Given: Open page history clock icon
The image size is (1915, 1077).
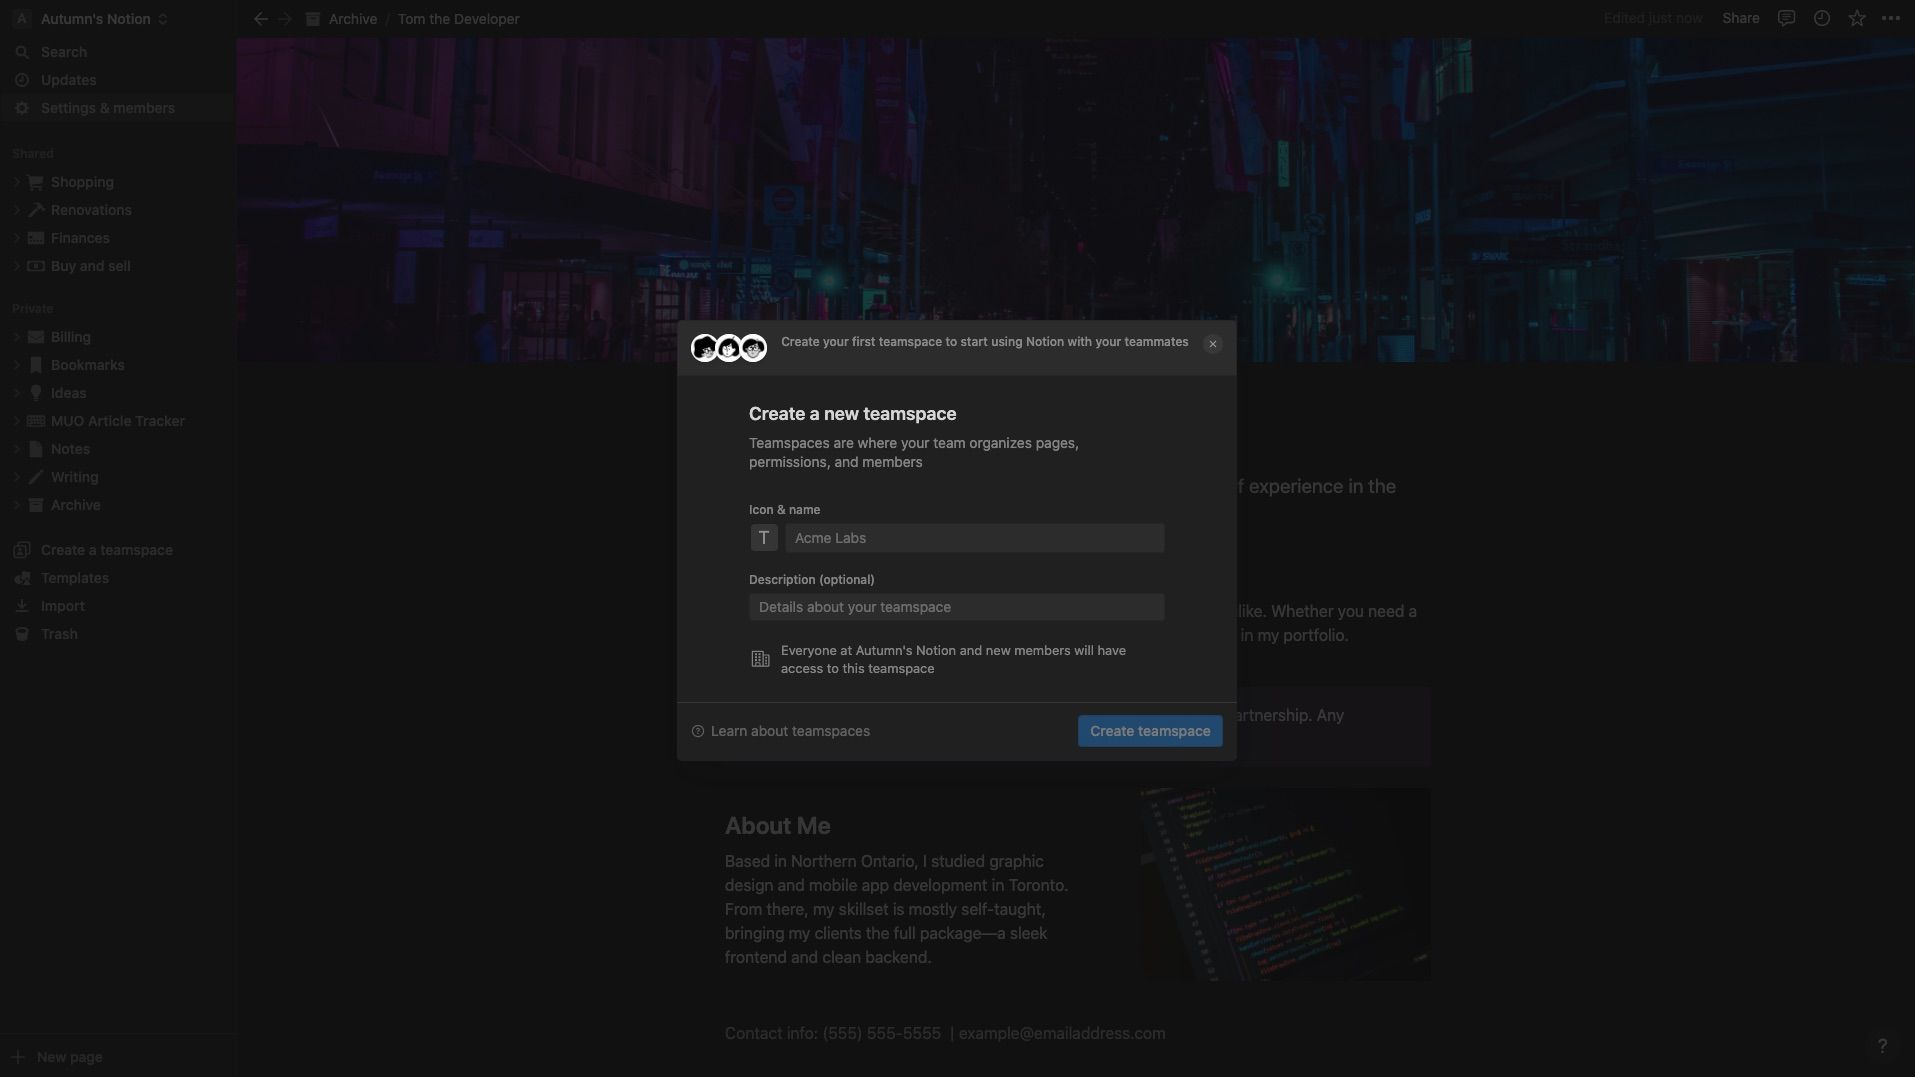Looking at the screenshot, I should click(1822, 18).
